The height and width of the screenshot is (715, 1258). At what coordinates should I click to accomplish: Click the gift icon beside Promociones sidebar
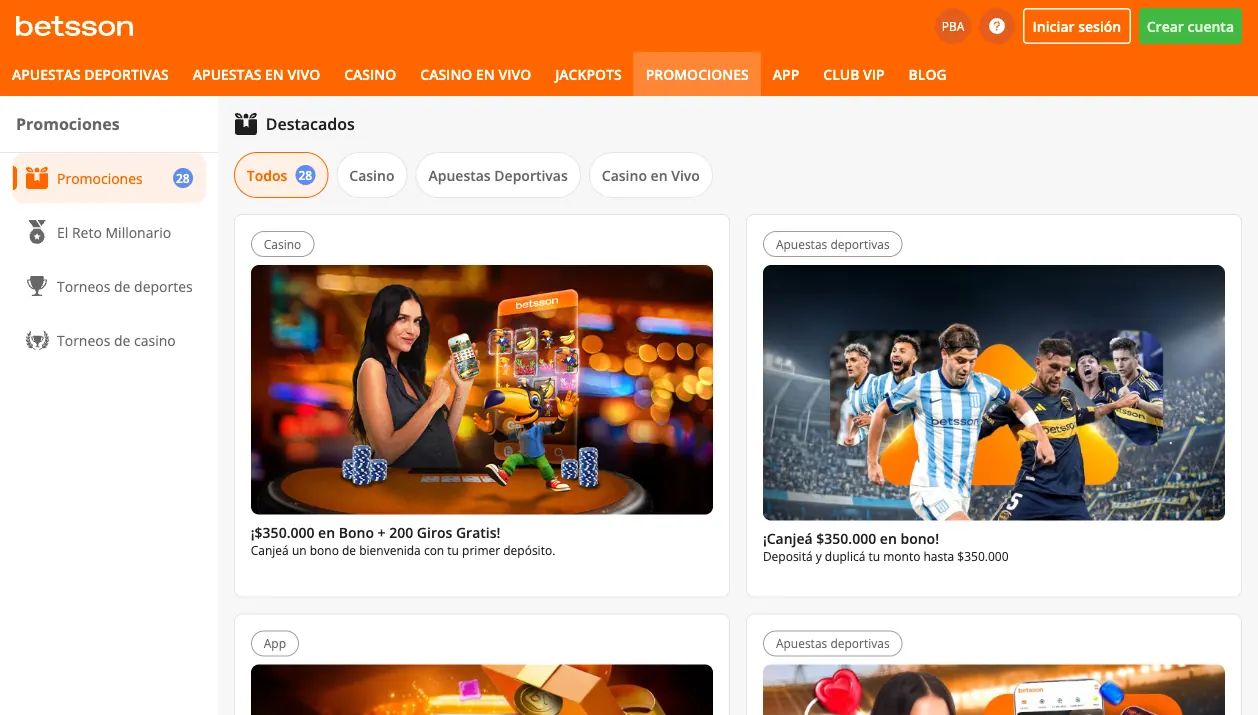pos(37,179)
